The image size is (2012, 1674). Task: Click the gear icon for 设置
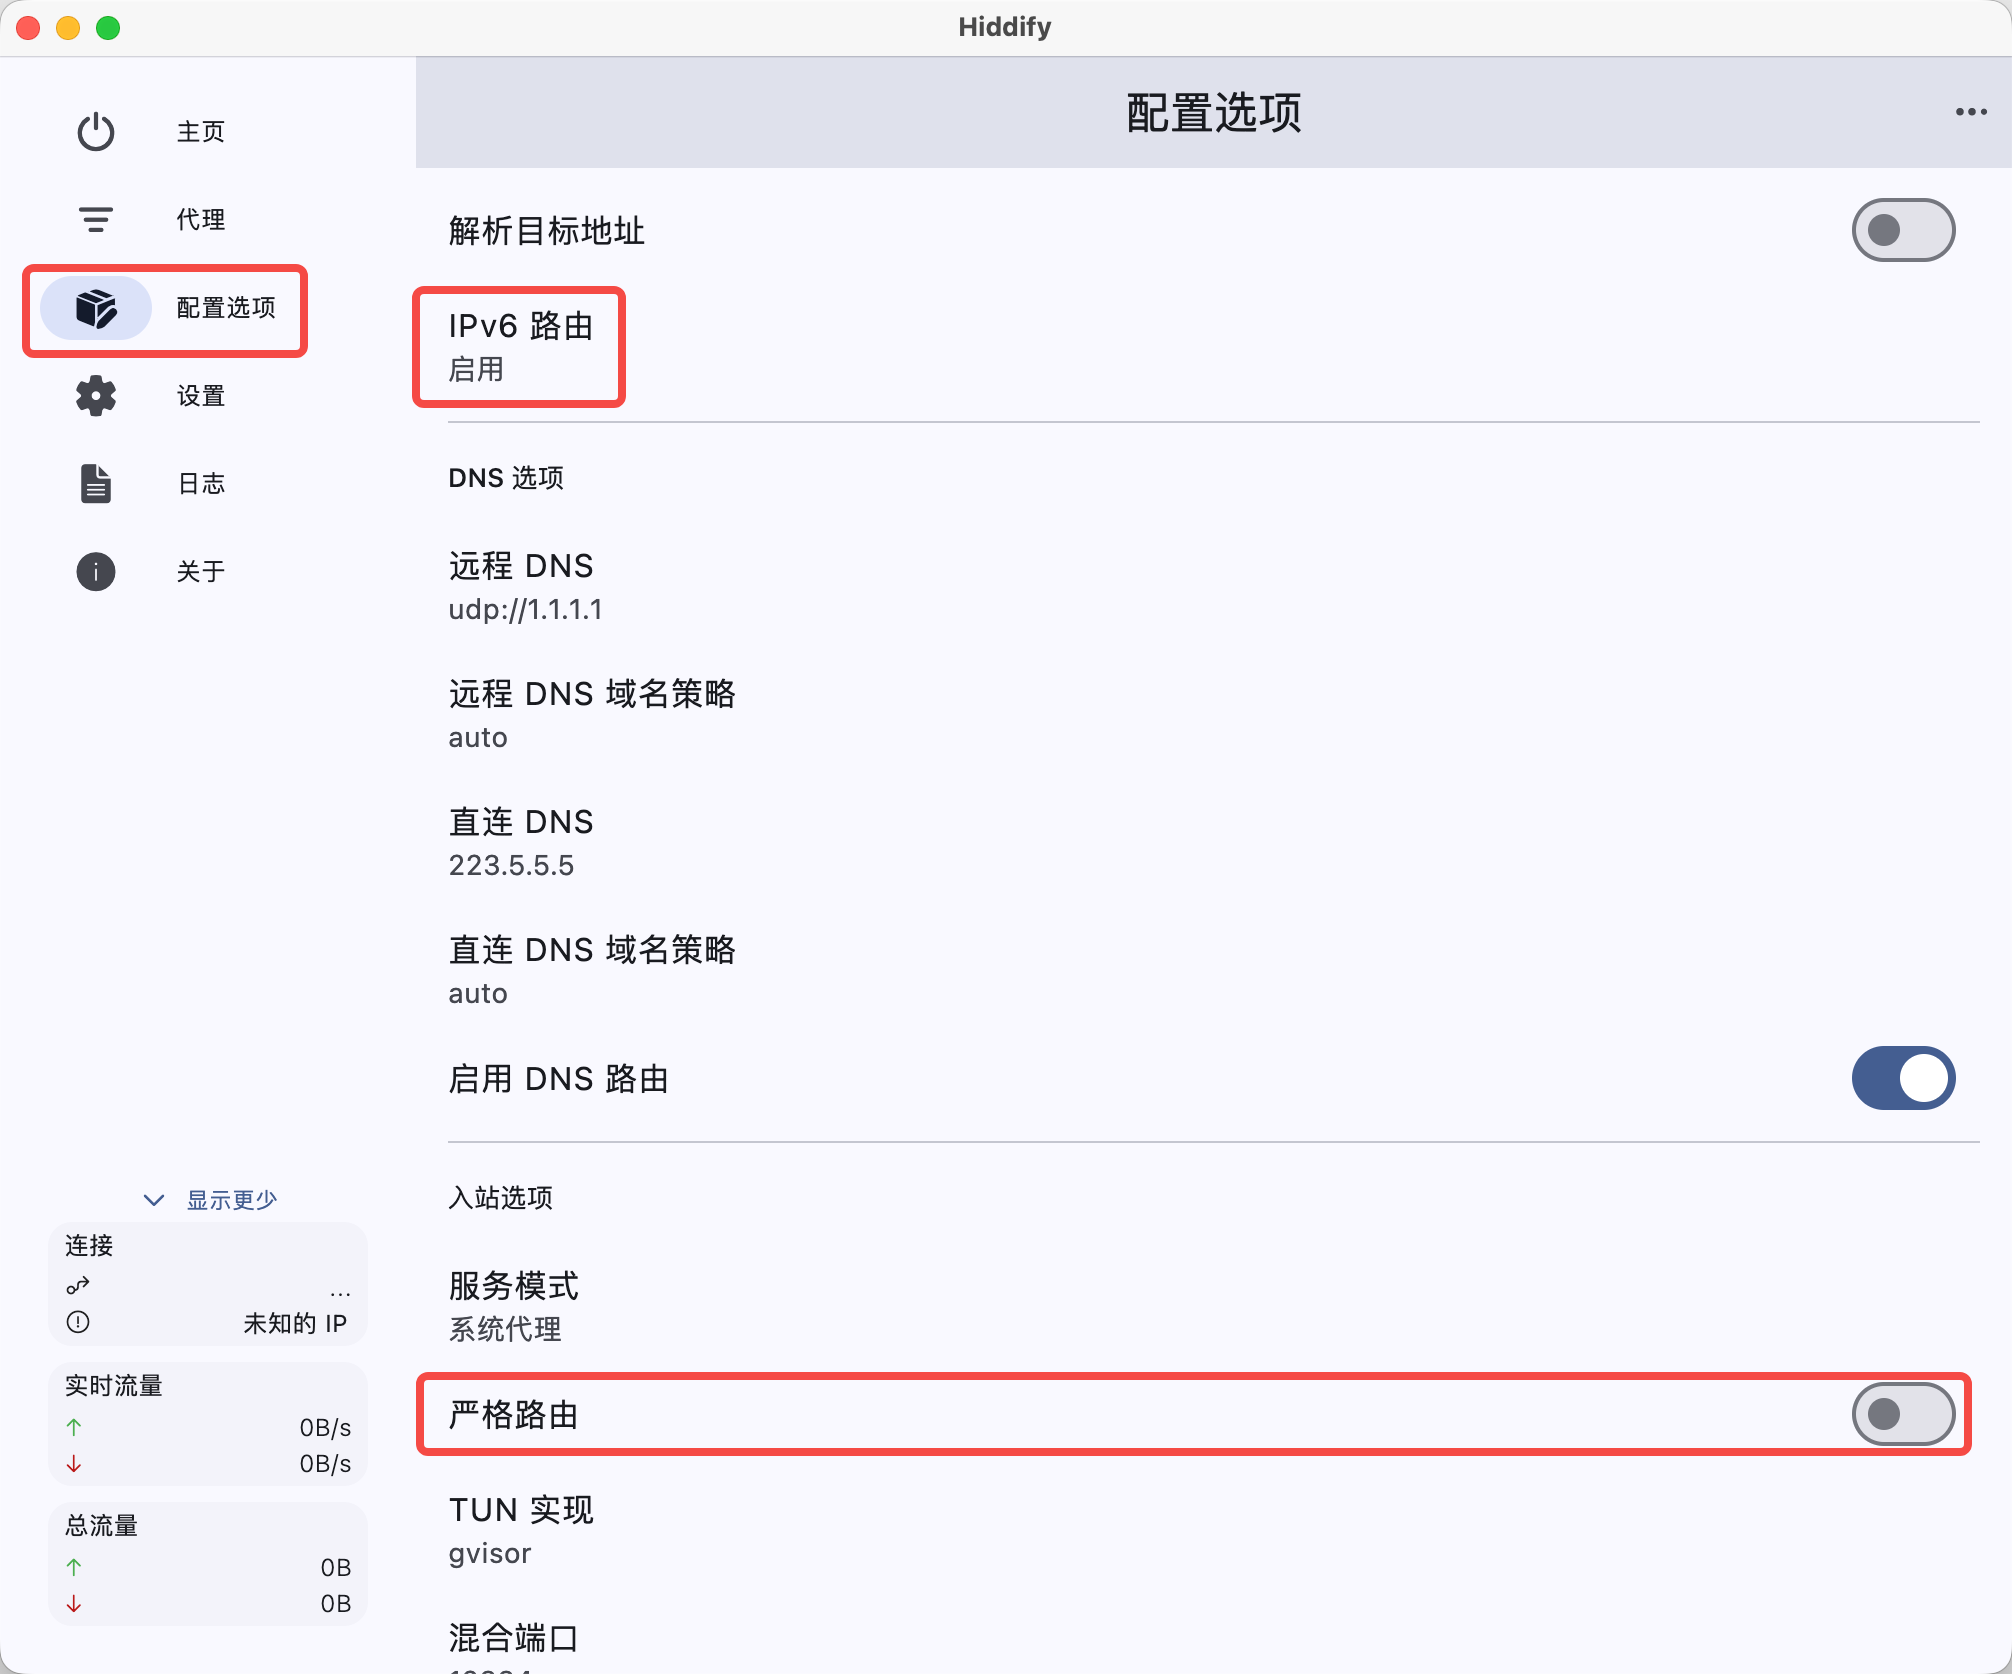pyautogui.click(x=96, y=396)
